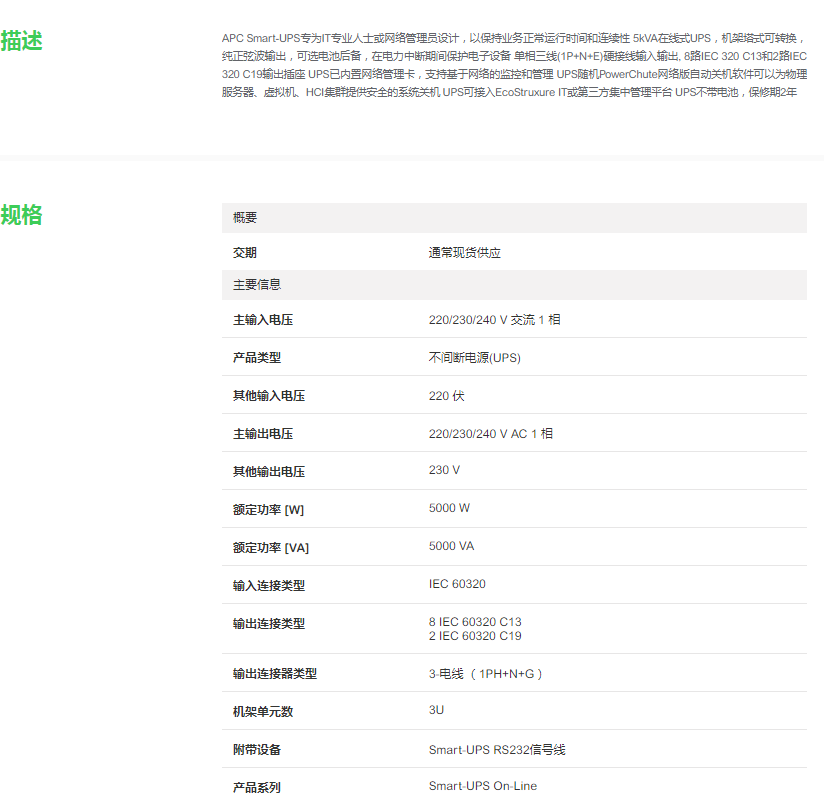Viewport: 824px width, 795px height.
Task: Click the 220/230/240 V AC 1 相 value
Action: [490, 434]
